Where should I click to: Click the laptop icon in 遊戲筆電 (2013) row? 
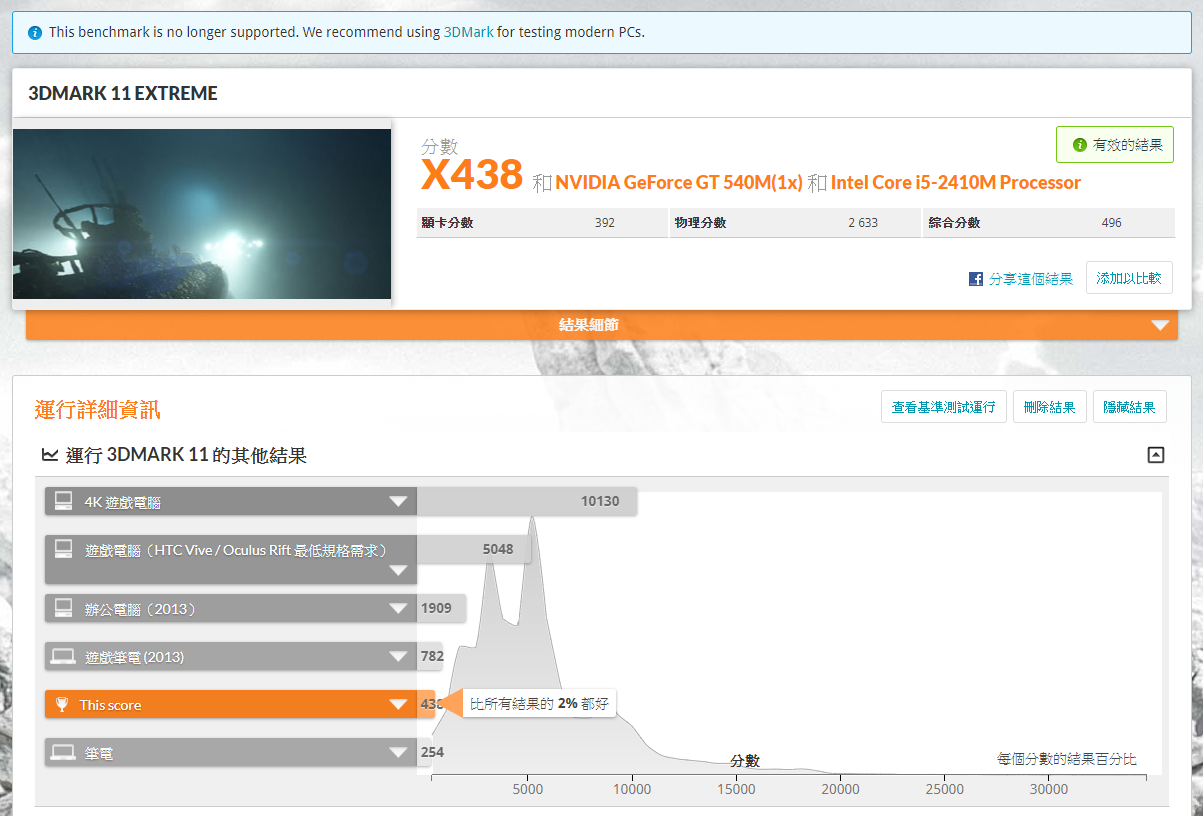pos(63,657)
